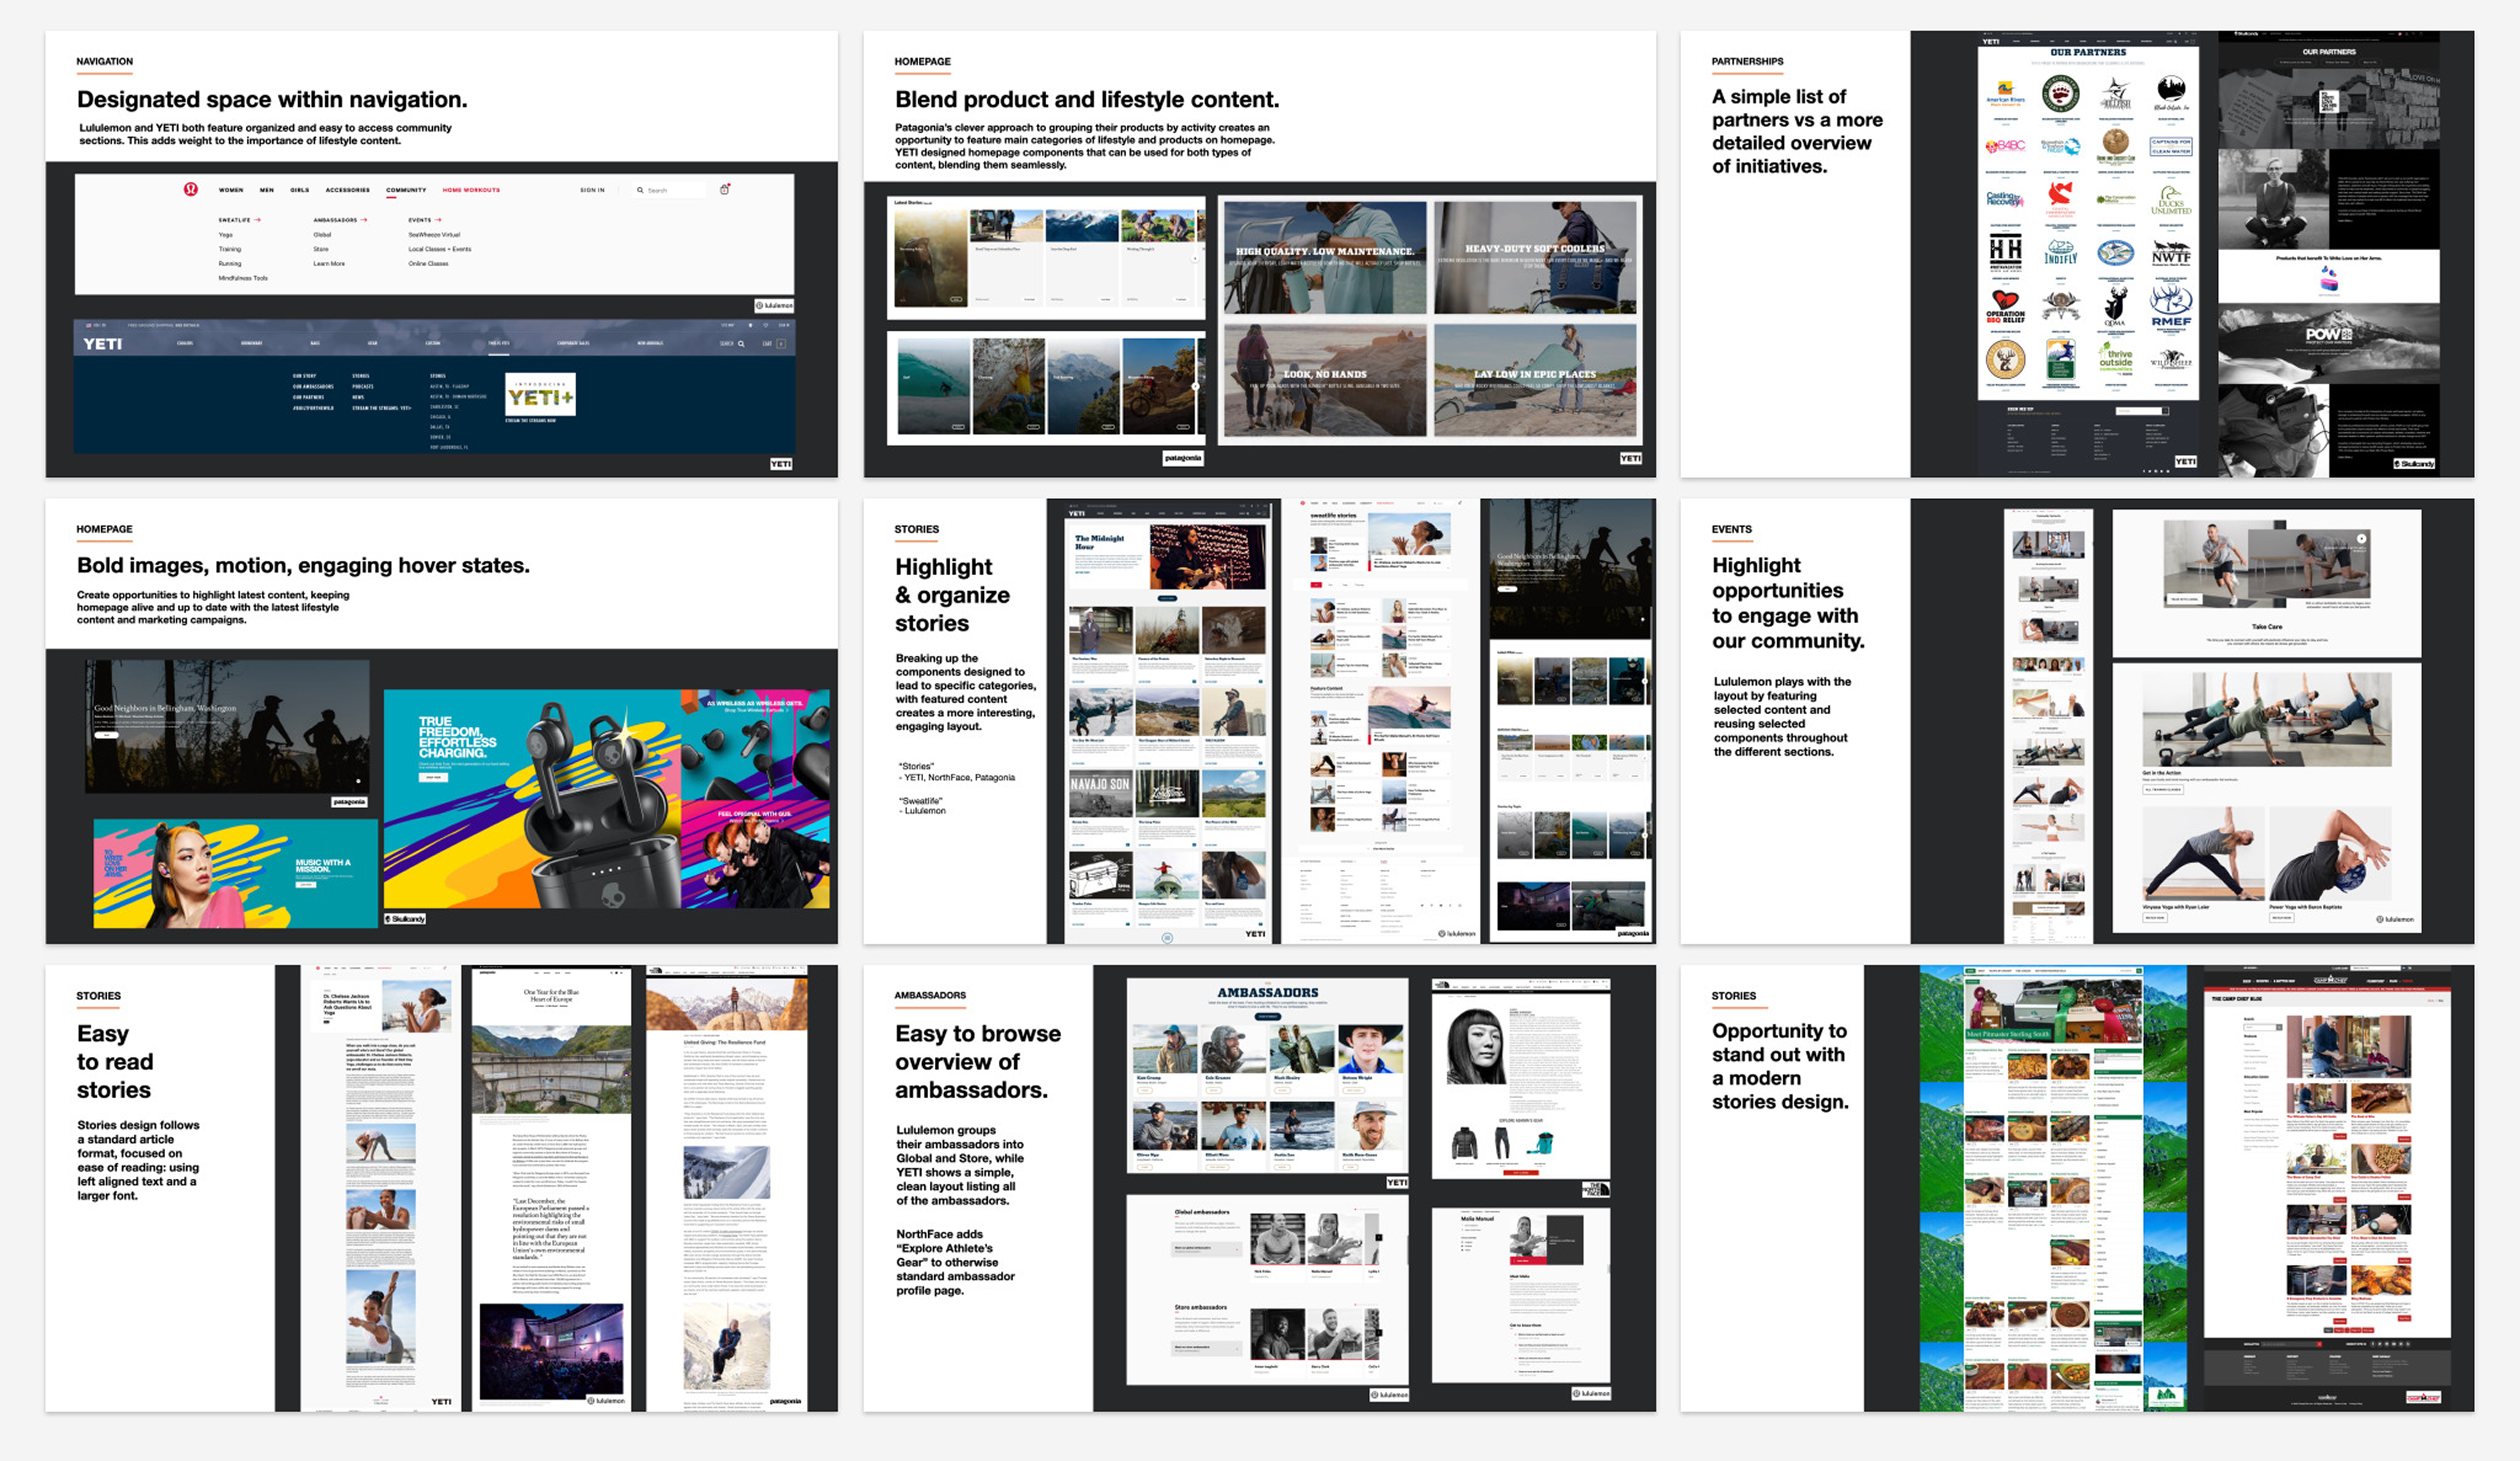Click the RMEF elk partner logo
This screenshot has height=1461, width=2520.
pyautogui.click(x=2170, y=306)
